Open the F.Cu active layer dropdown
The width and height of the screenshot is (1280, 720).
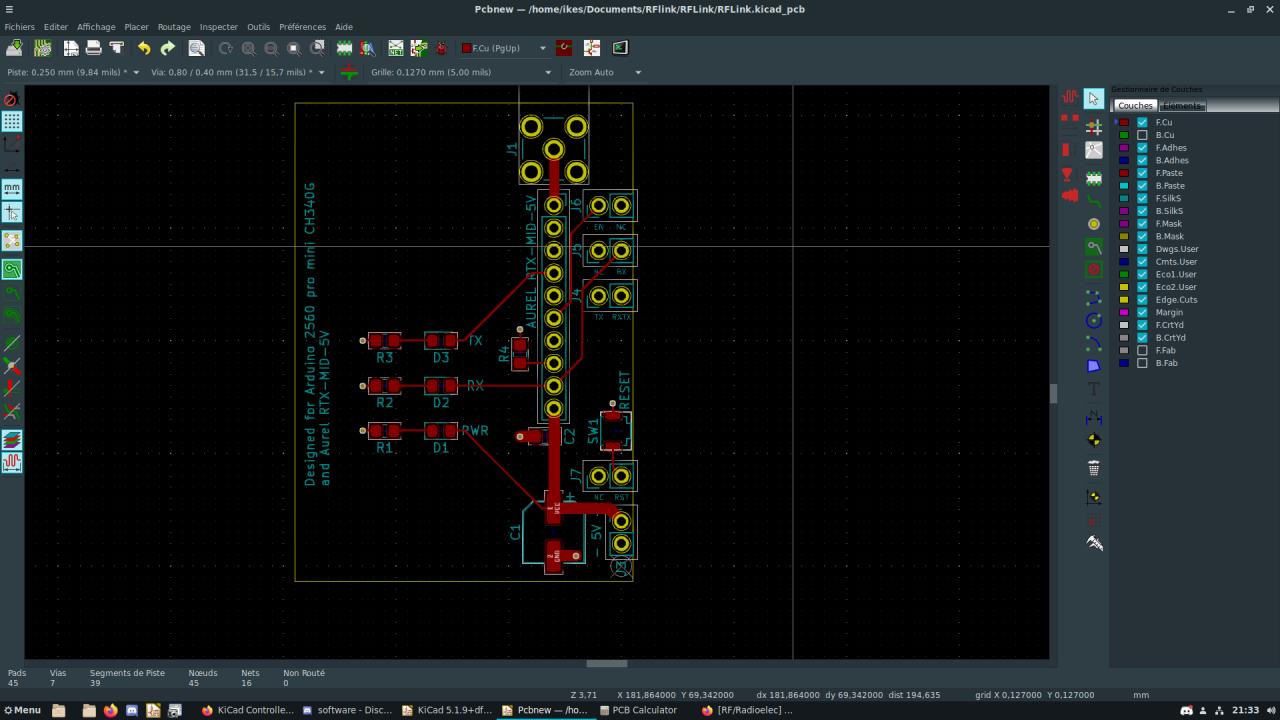point(543,48)
